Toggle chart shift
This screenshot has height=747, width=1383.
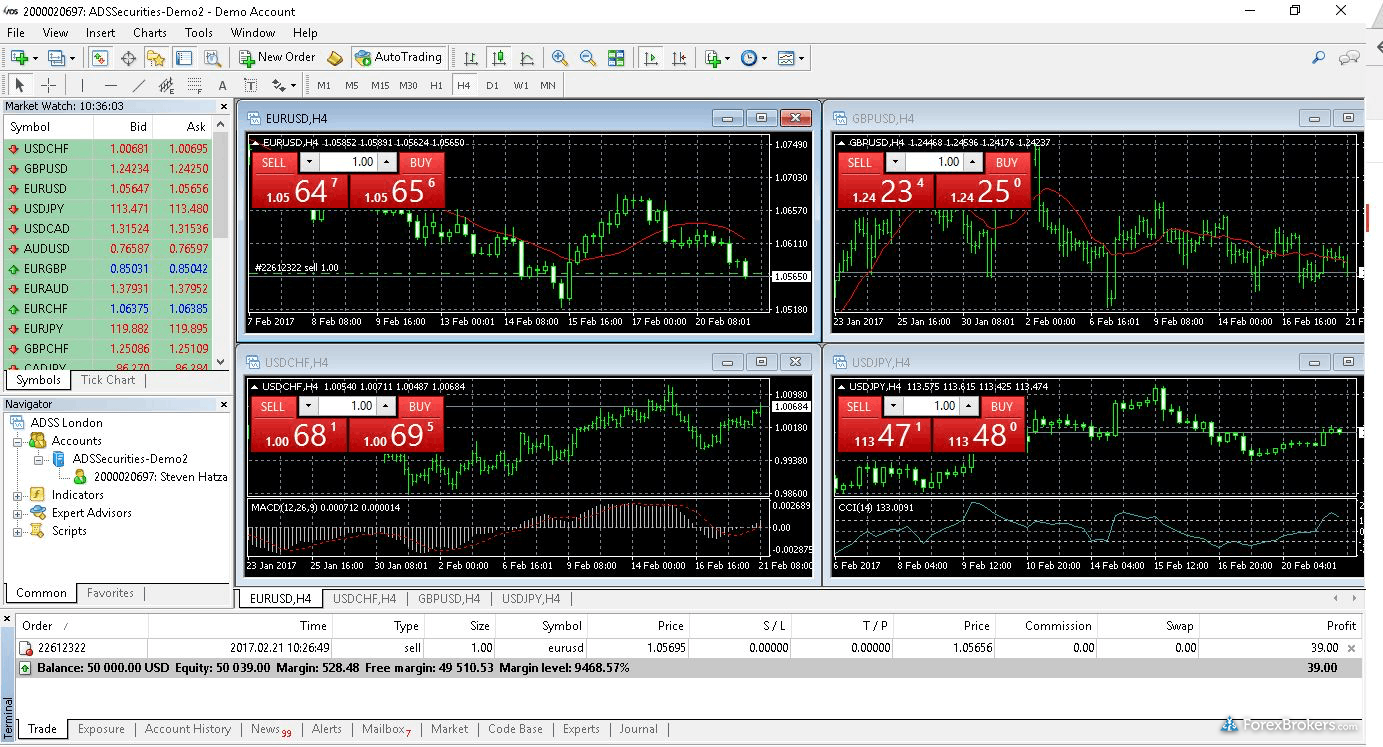coord(680,58)
